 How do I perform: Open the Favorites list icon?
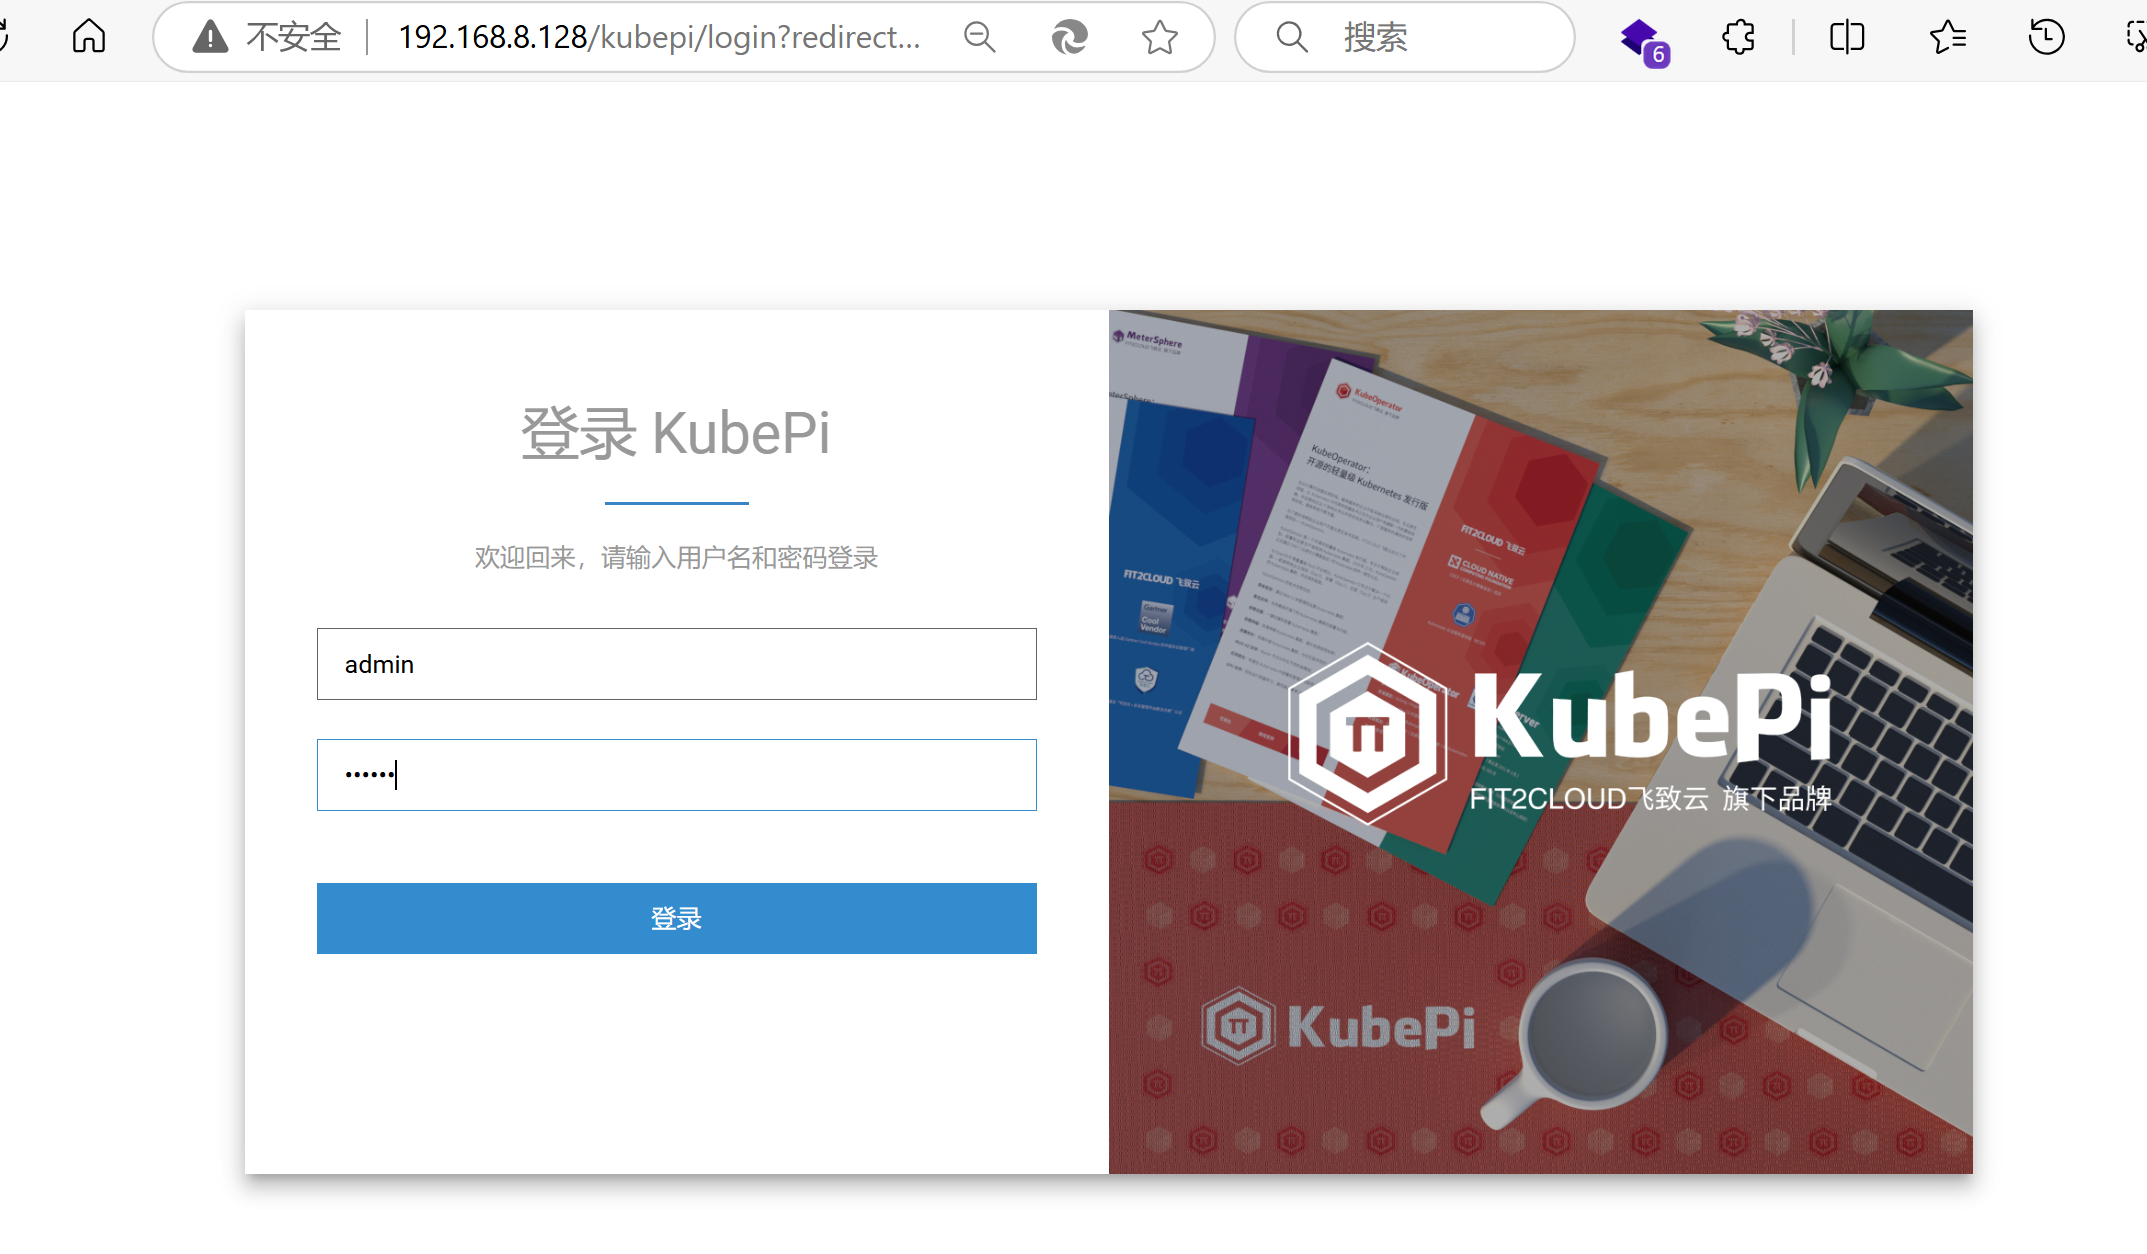click(1947, 37)
